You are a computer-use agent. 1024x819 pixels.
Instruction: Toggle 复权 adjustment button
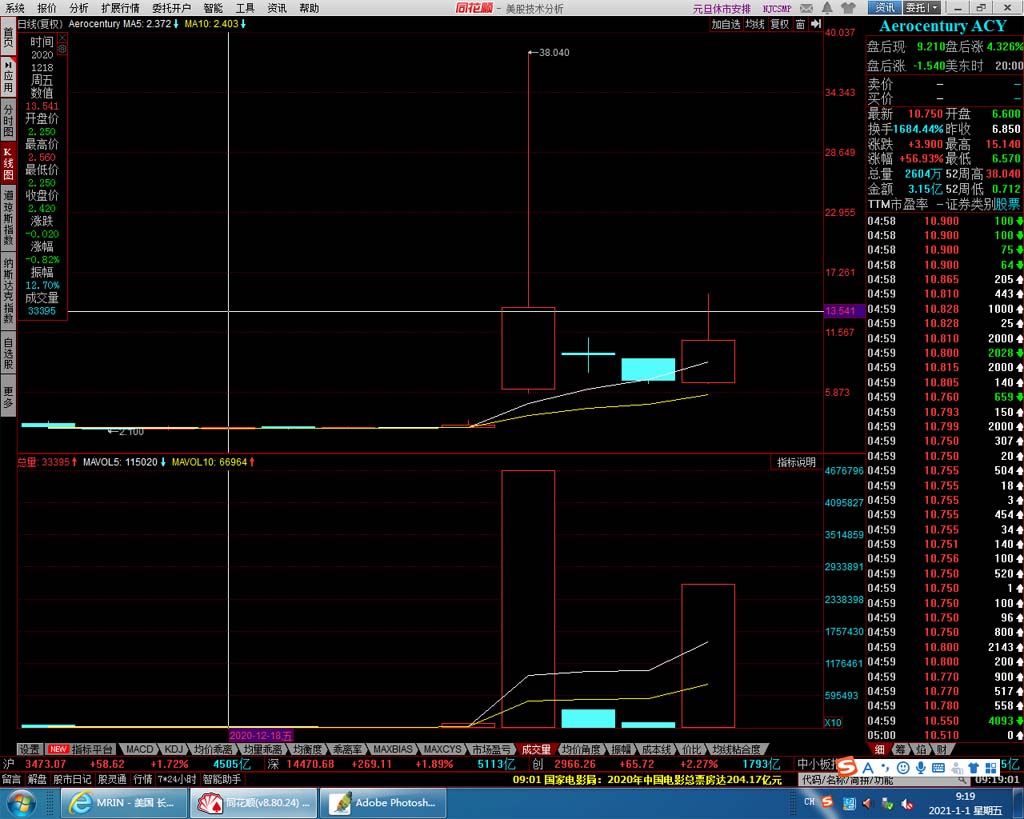[780, 24]
